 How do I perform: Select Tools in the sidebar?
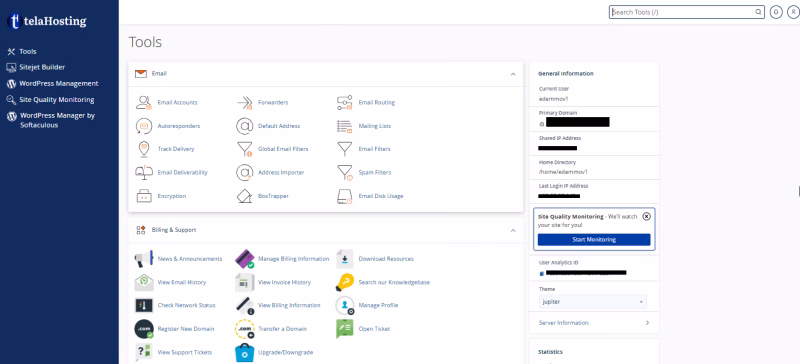(28, 52)
